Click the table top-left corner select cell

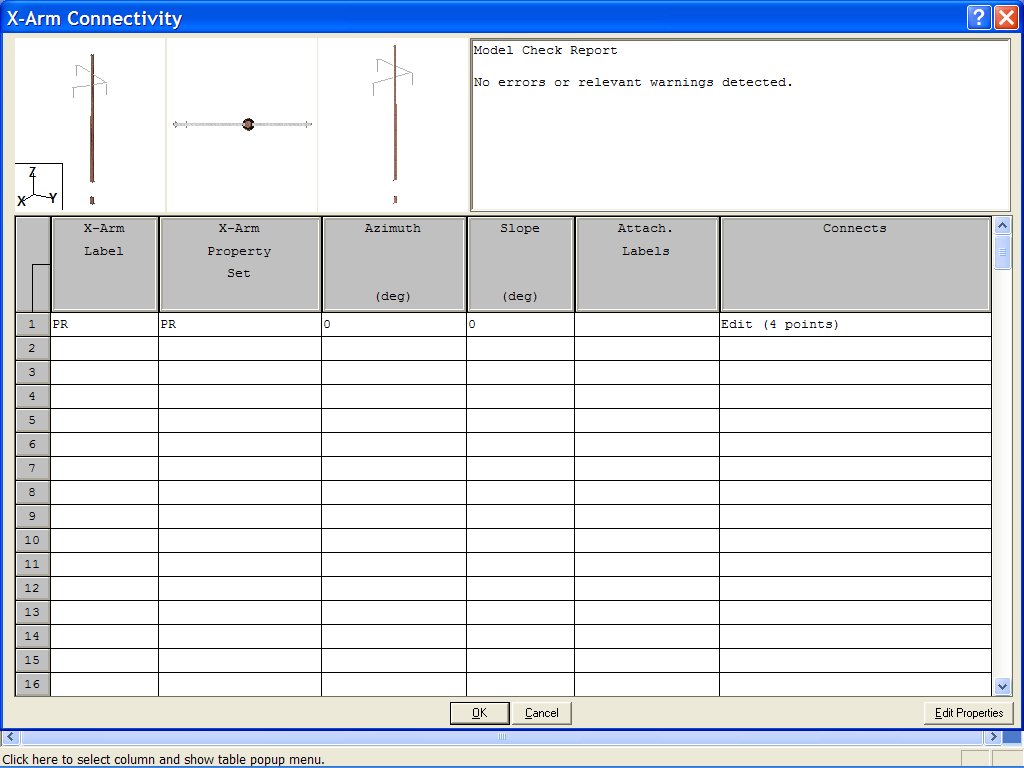pos(33,264)
